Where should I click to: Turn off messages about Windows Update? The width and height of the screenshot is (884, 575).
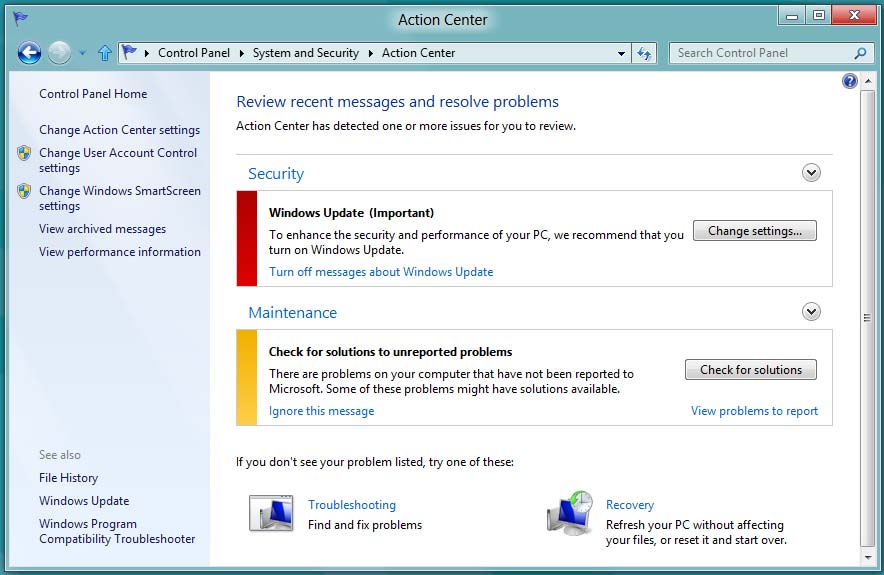pyautogui.click(x=381, y=272)
